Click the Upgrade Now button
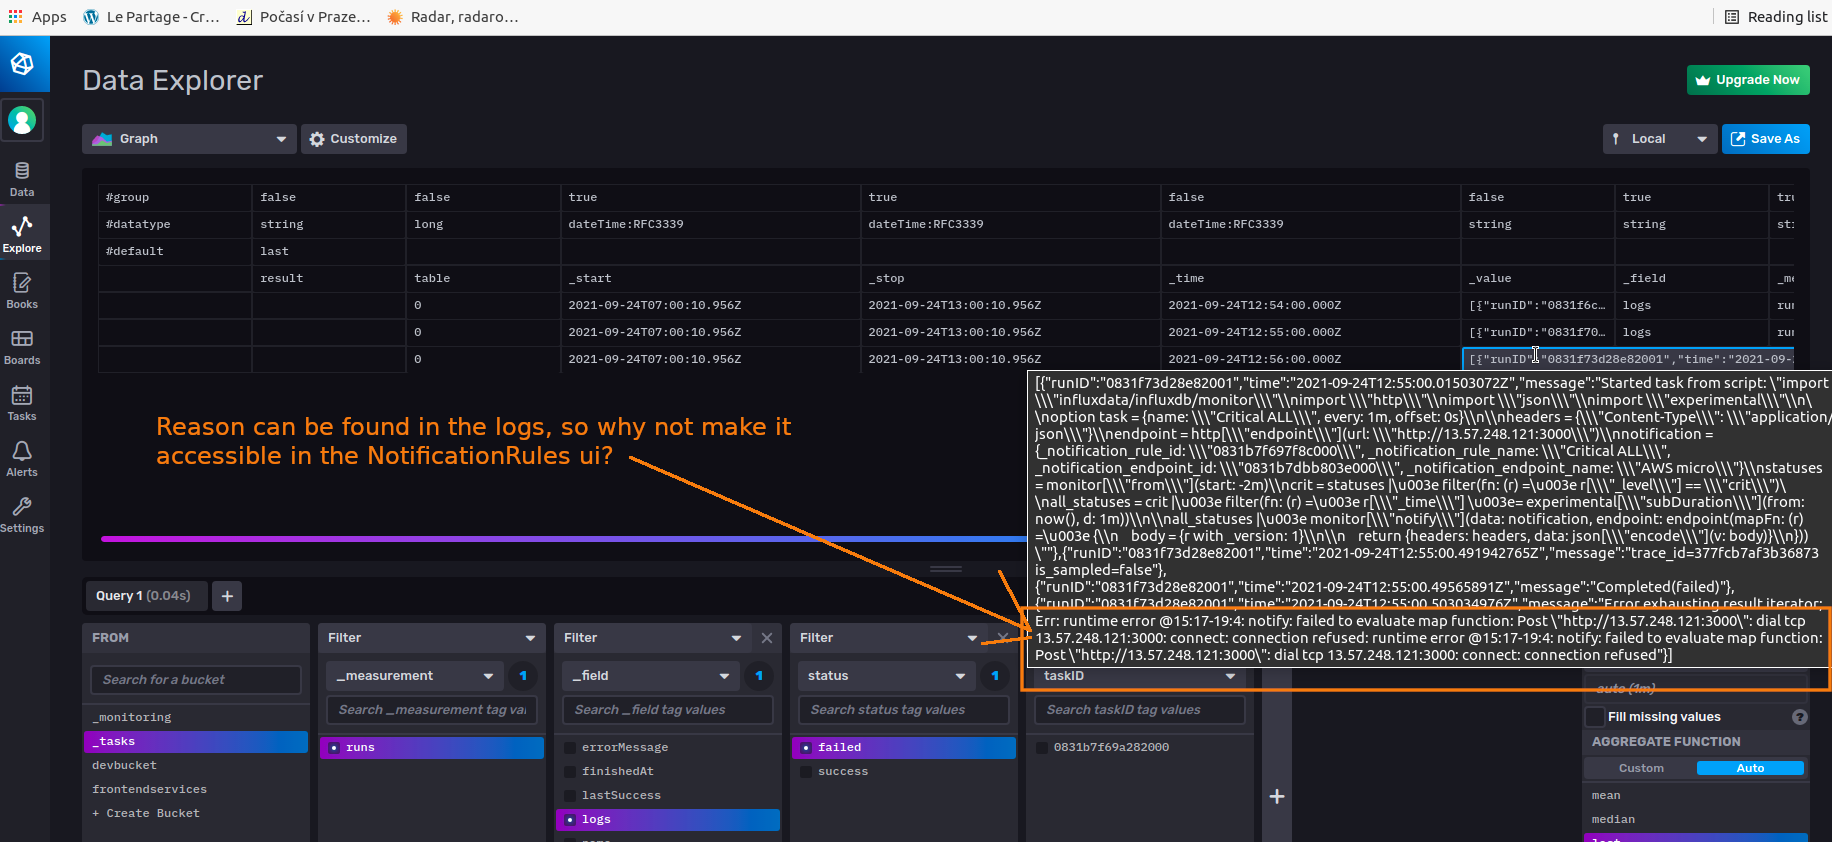The width and height of the screenshot is (1832, 842). click(1748, 80)
